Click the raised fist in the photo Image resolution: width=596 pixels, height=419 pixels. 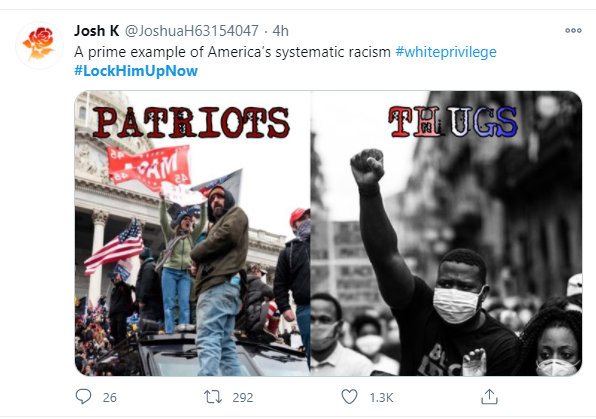[367, 167]
